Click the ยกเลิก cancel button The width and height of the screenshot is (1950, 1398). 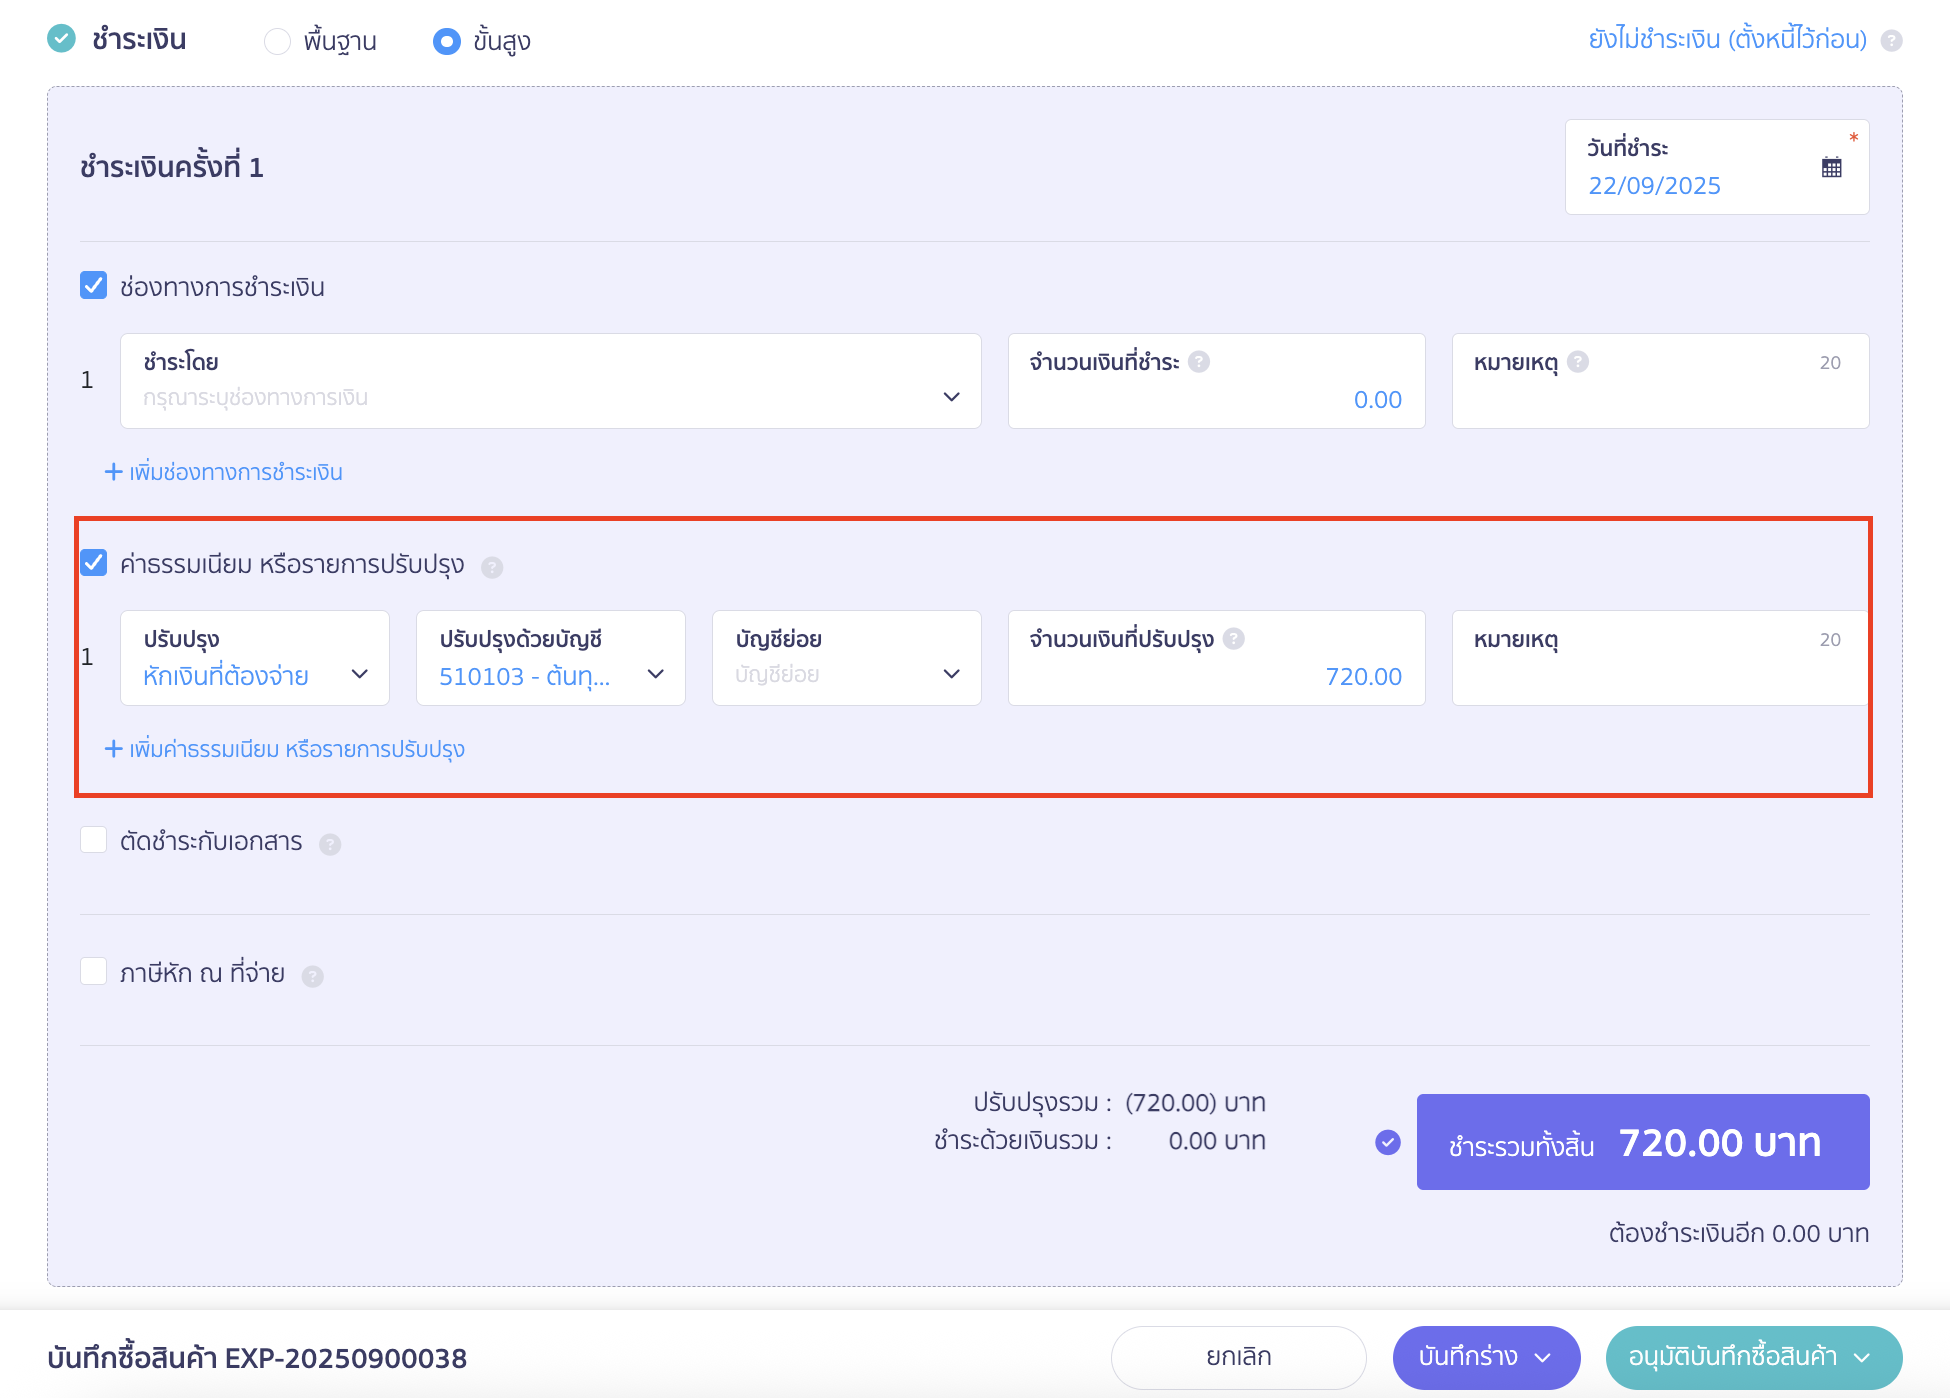[x=1238, y=1357]
